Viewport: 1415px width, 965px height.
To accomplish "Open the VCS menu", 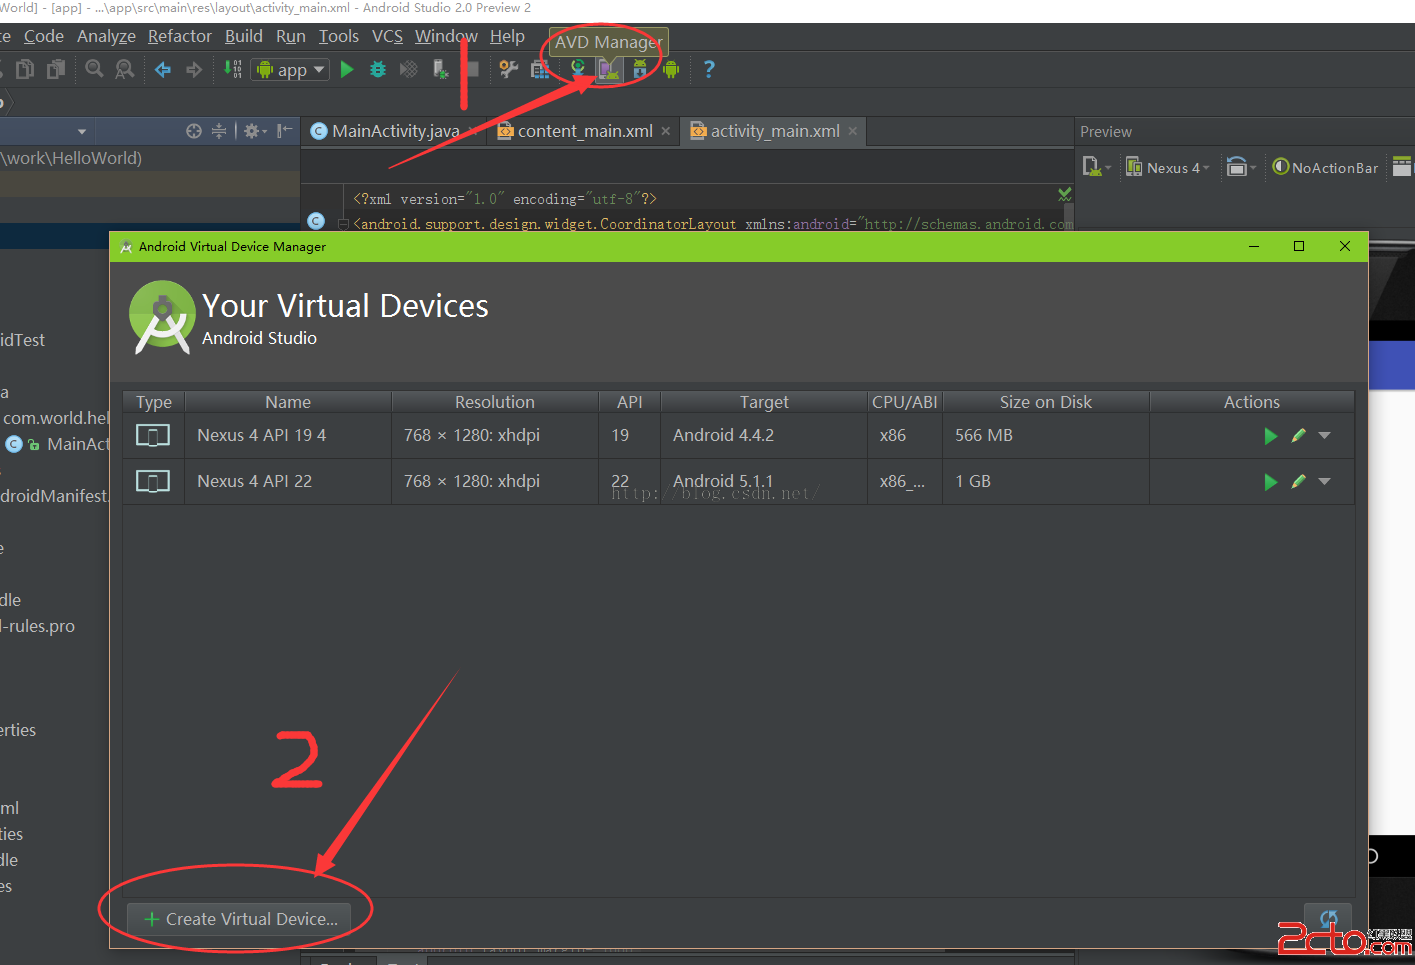I will (x=387, y=36).
